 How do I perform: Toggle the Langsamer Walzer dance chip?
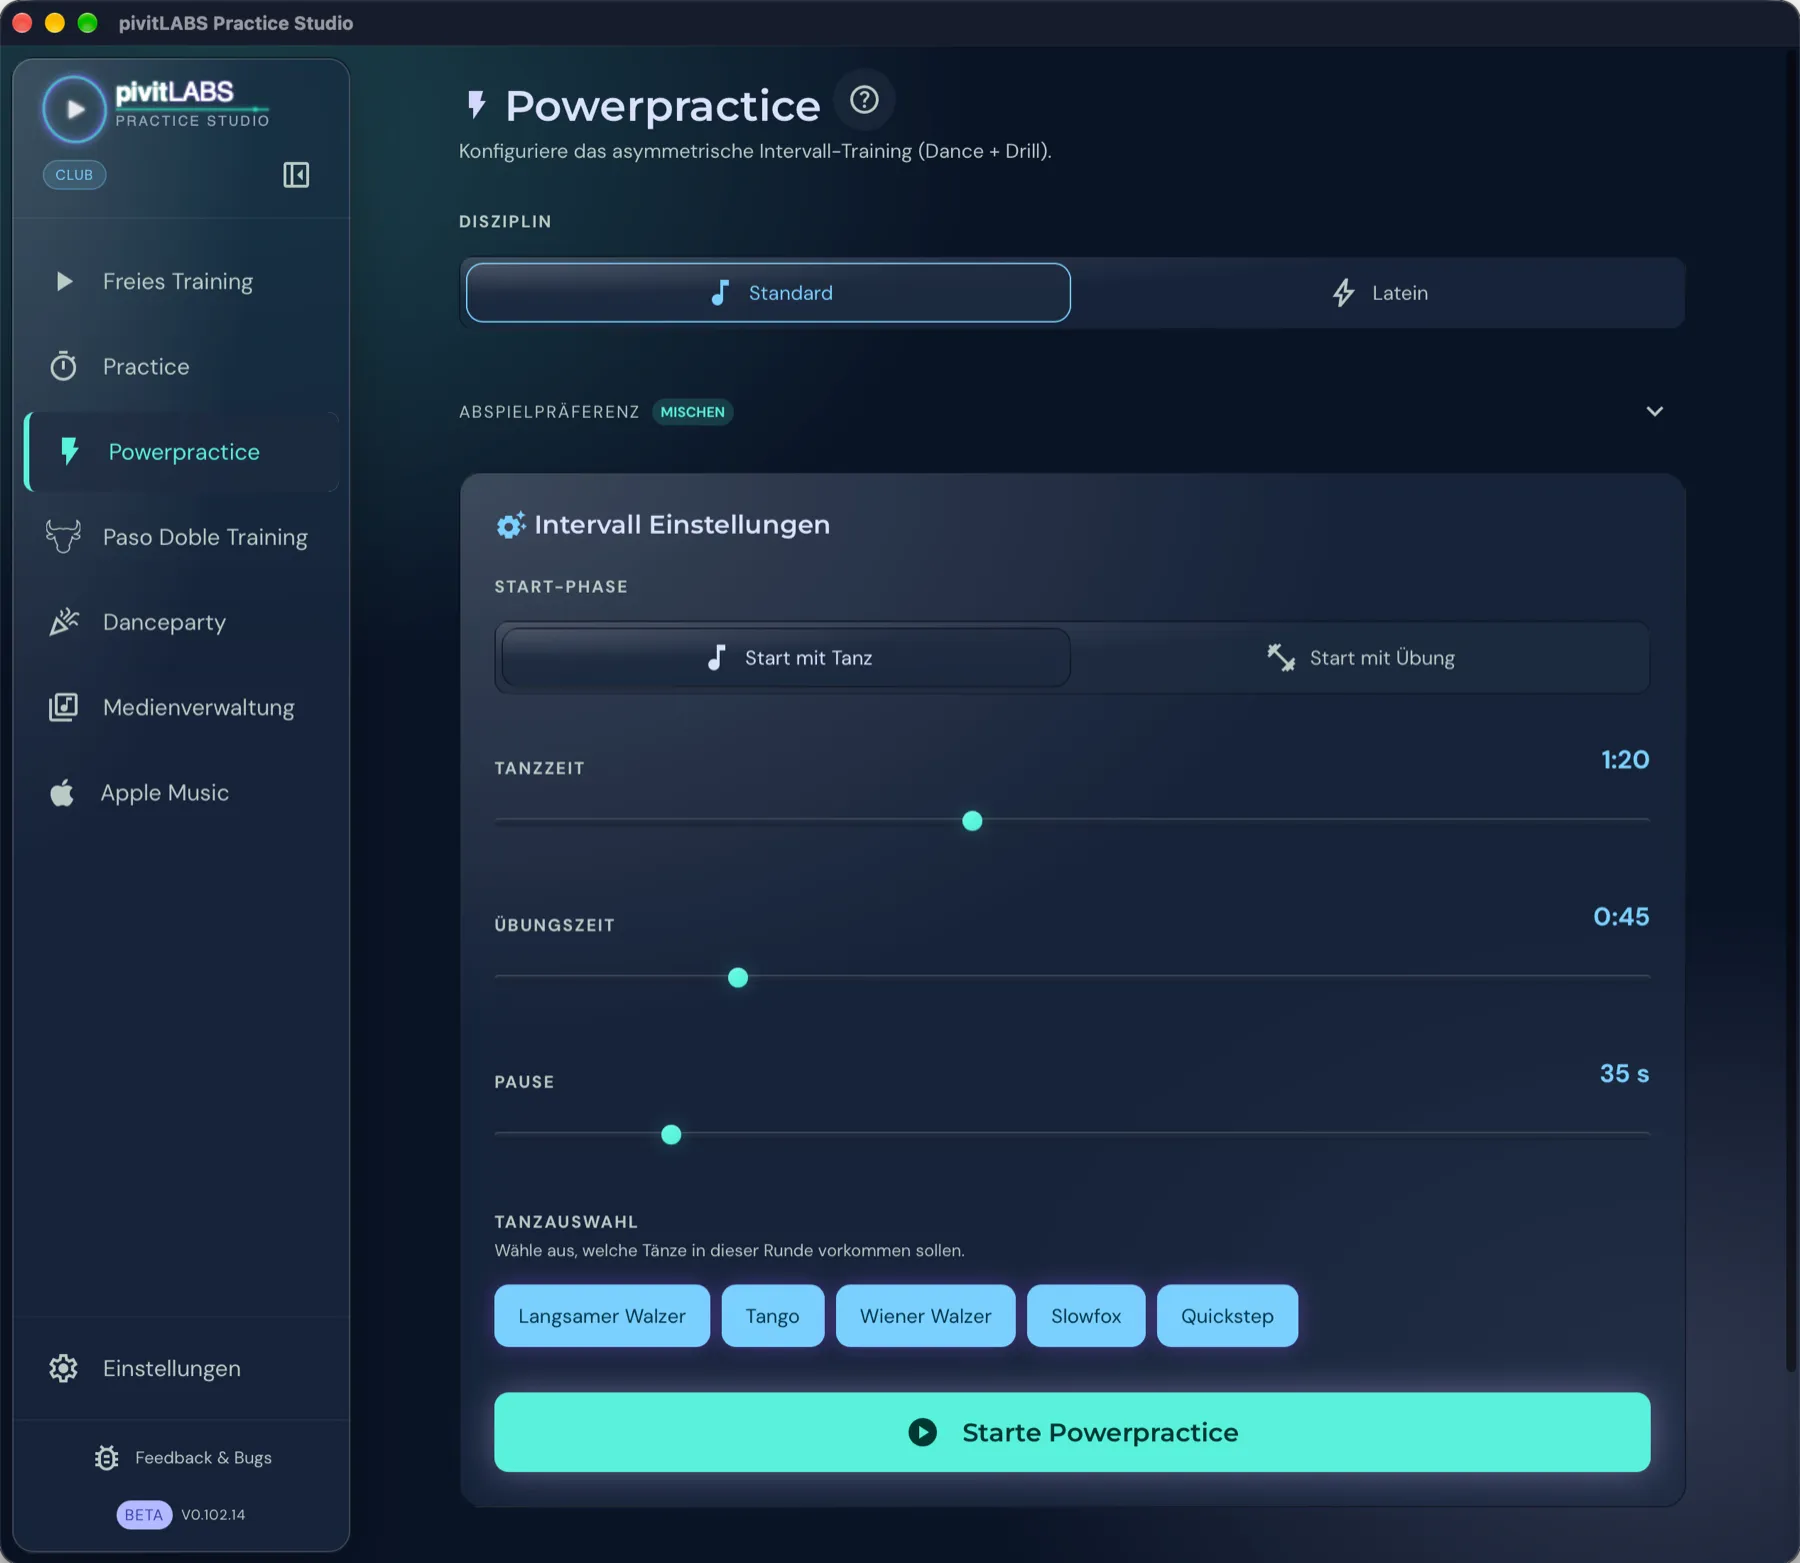602,1316
